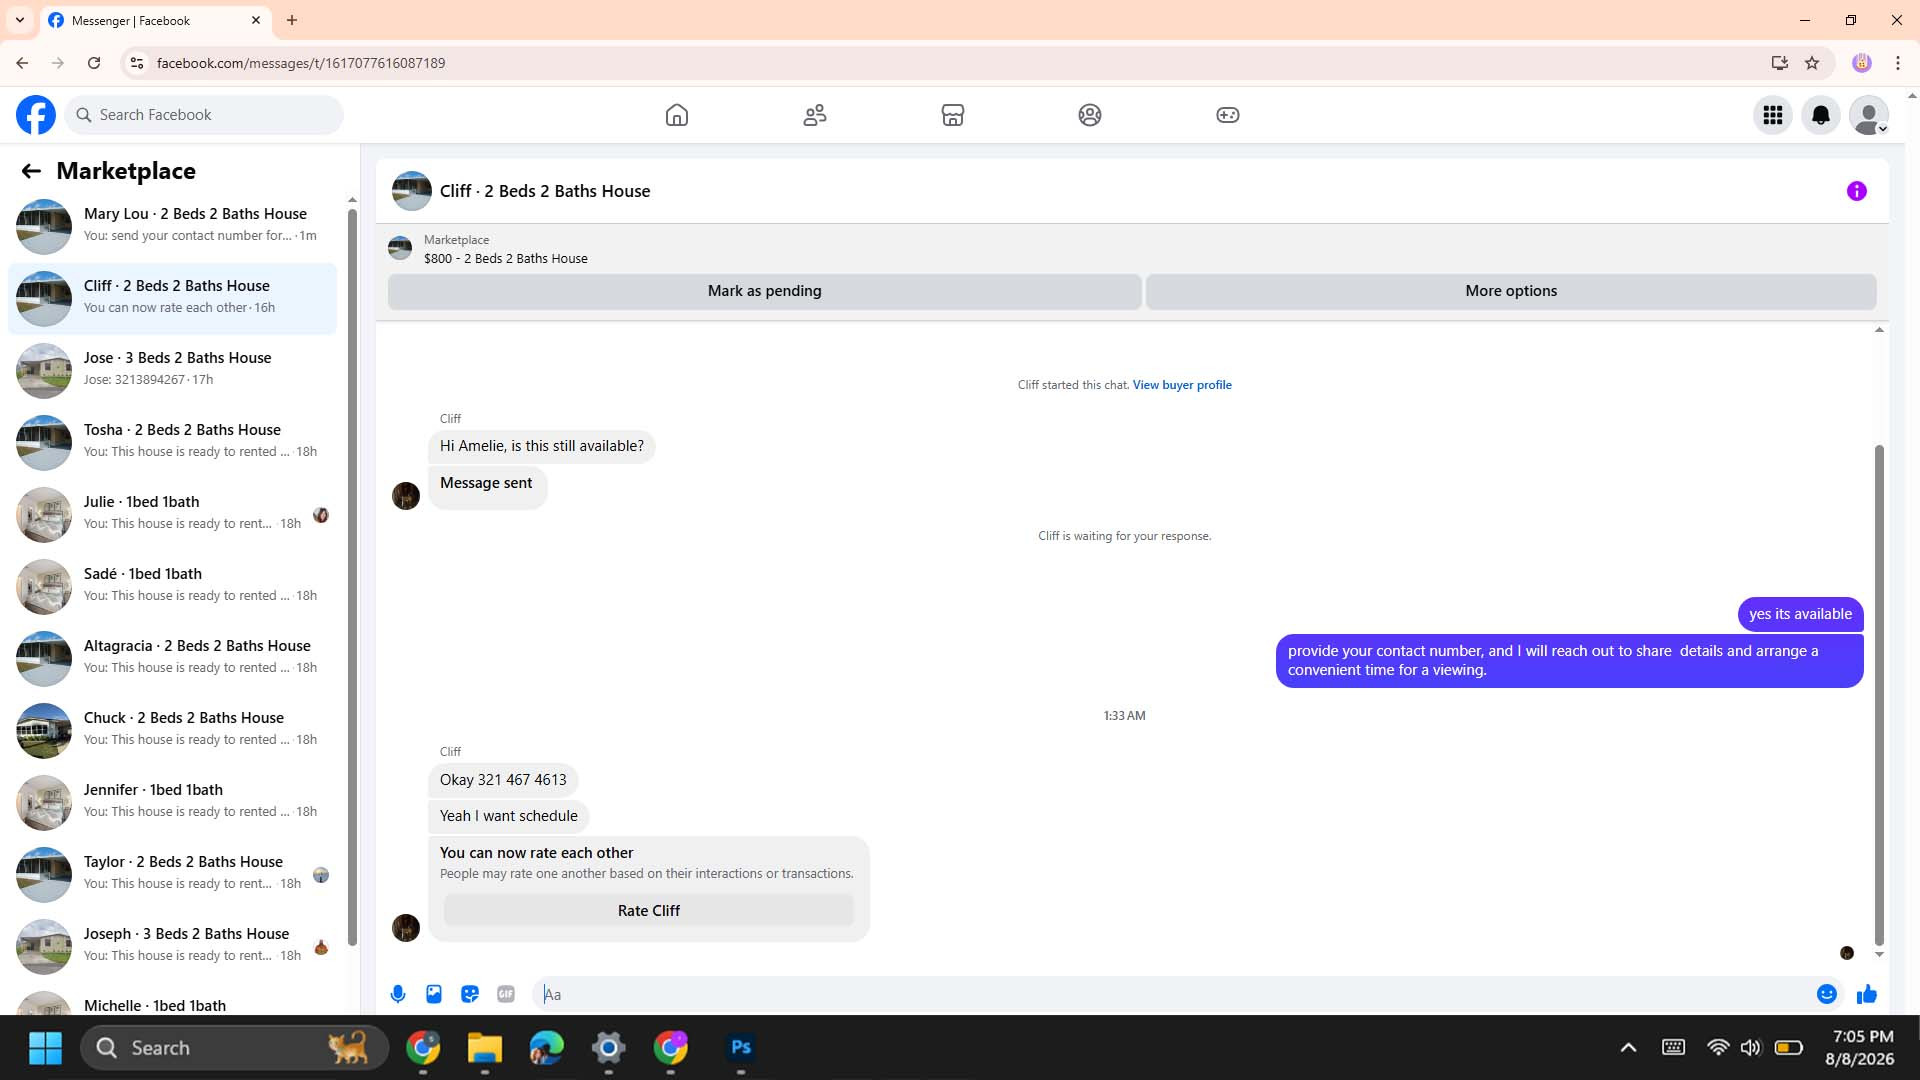Open the Gaming controller icon in the top navigation
The image size is (1920, 1080).
pyautogui.click(x=1228, y=115)
